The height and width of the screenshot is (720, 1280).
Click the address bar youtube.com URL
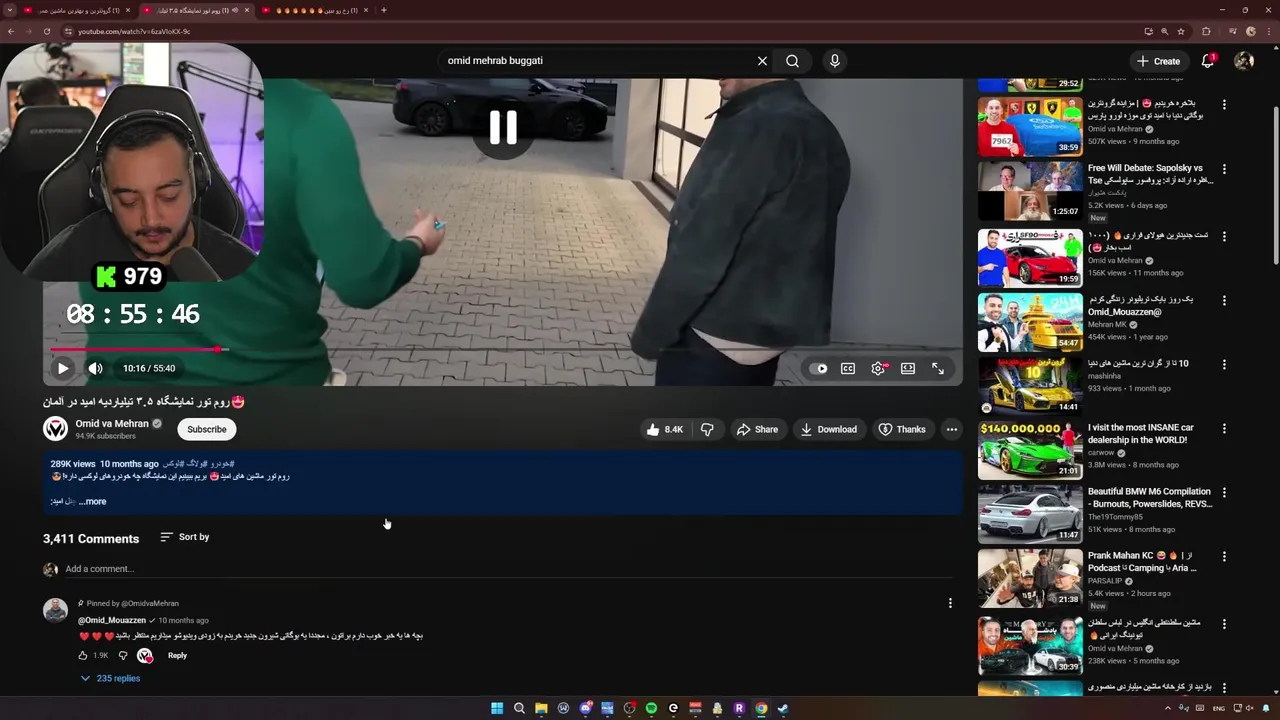point(134,31)
